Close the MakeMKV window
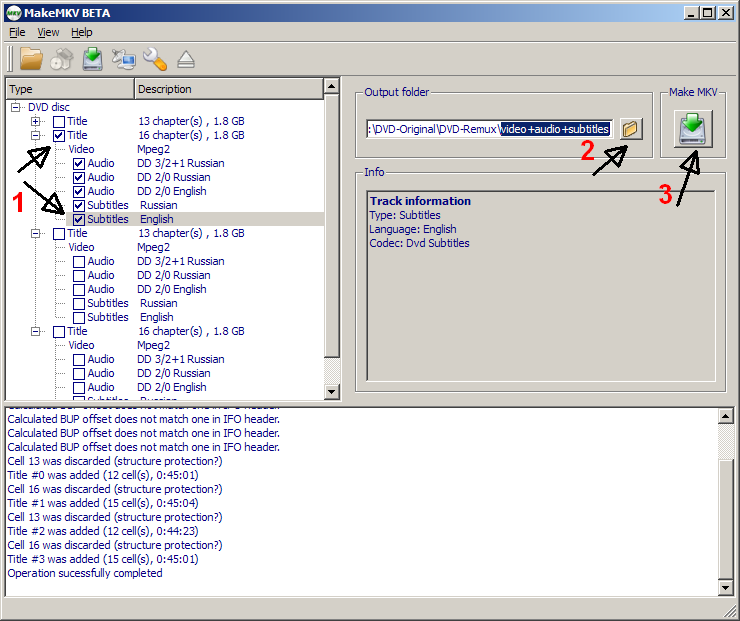This screenshot has width=740, height=621. pyautogui.click(x=726, y=13)
